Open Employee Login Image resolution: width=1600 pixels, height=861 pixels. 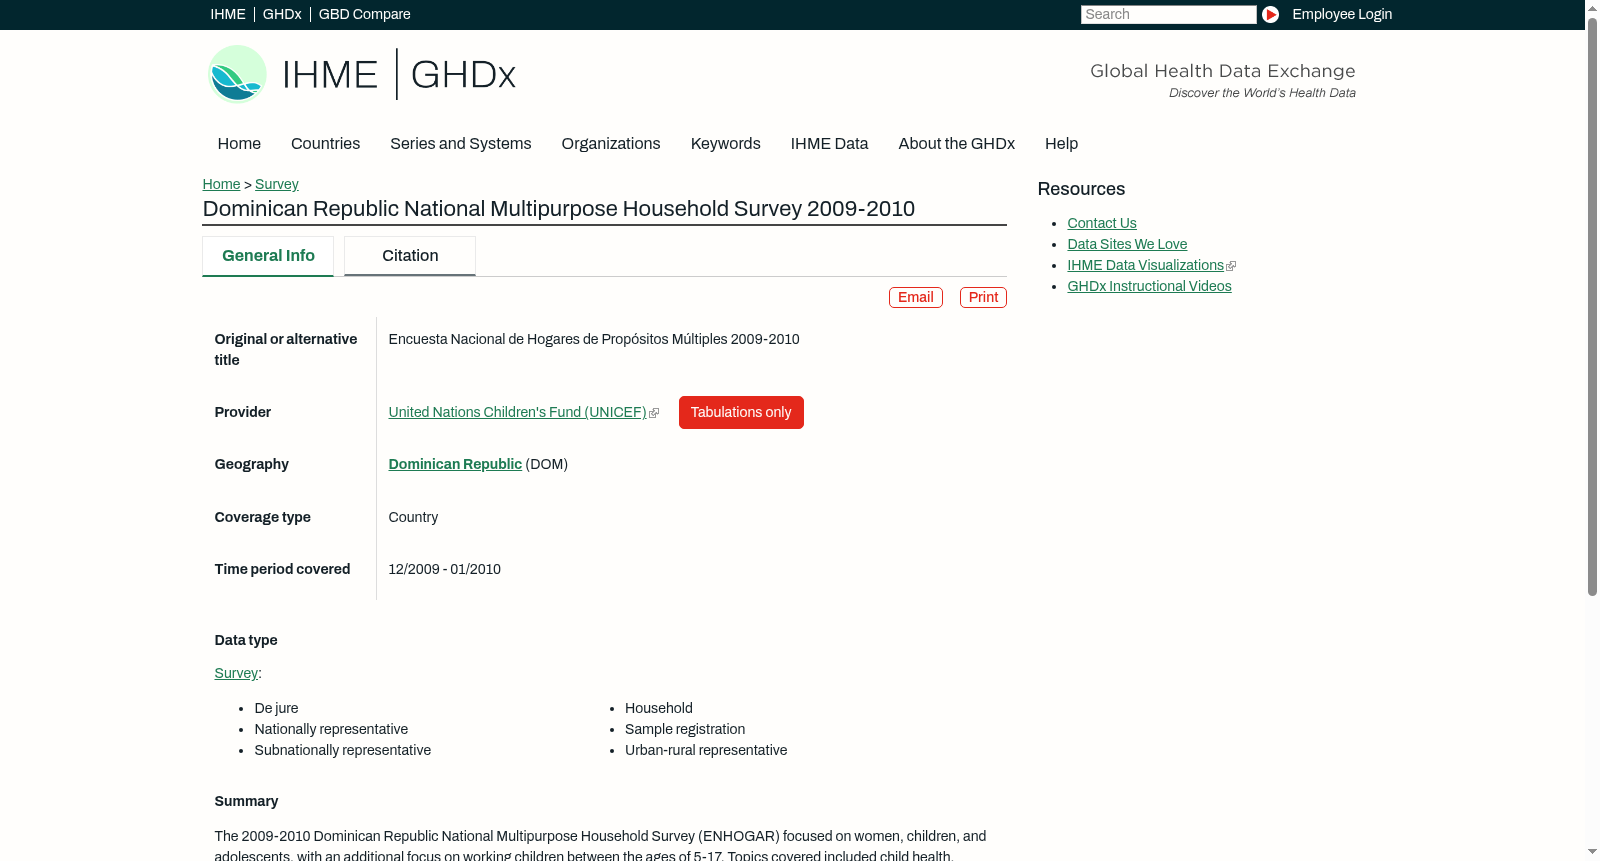(1342, 14)
